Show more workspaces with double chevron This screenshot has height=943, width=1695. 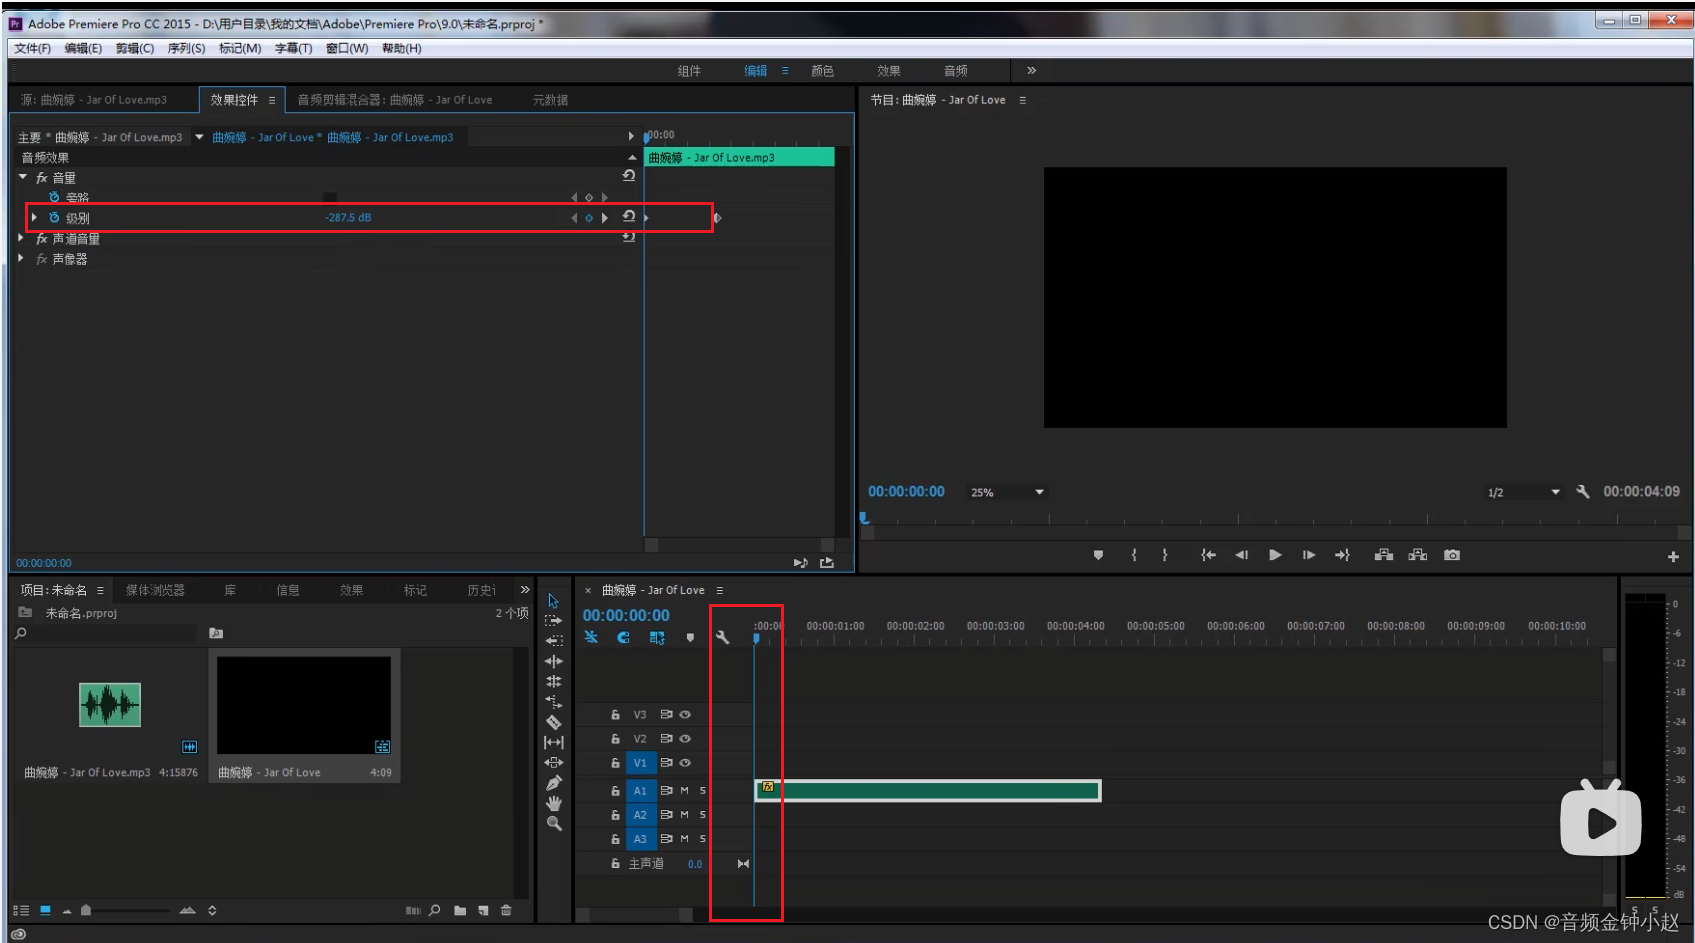point(1031,70)
